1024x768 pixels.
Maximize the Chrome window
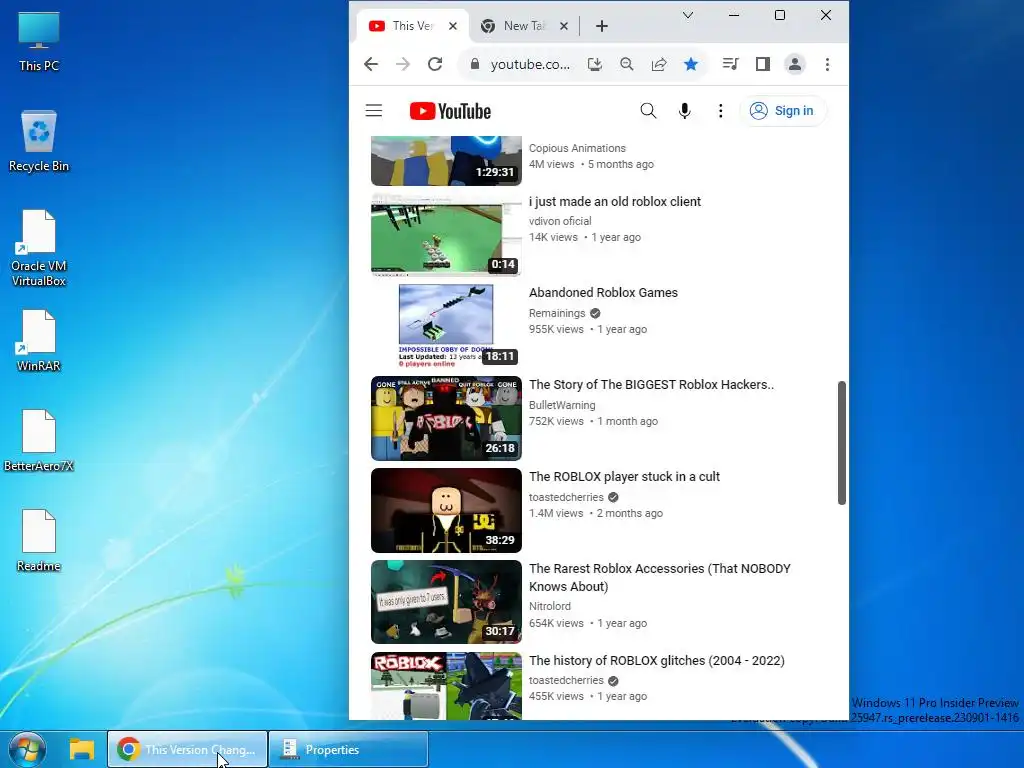coord(780,15)
